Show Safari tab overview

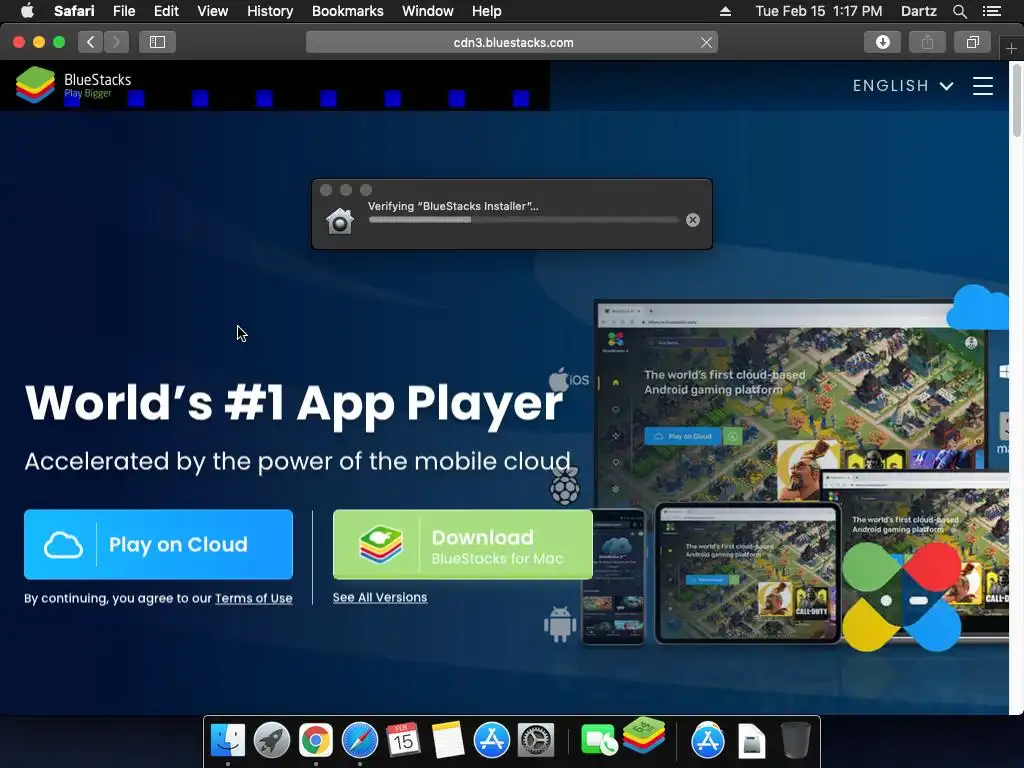[972, 42]
